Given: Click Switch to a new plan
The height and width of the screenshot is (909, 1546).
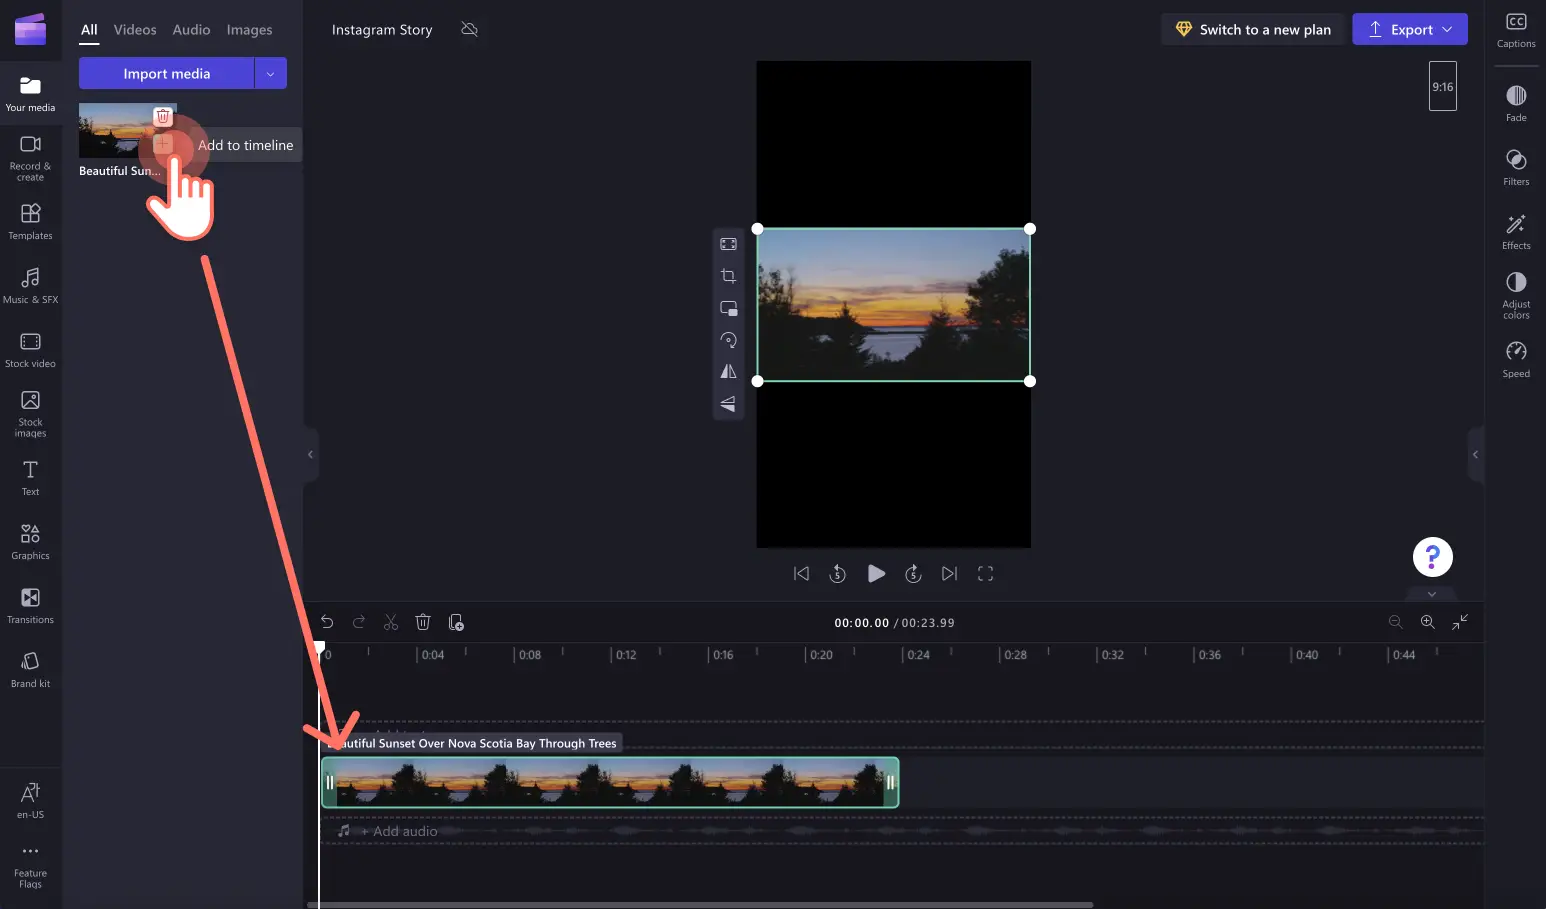Looking at the screenshot, I should [x=1252, y=29].
